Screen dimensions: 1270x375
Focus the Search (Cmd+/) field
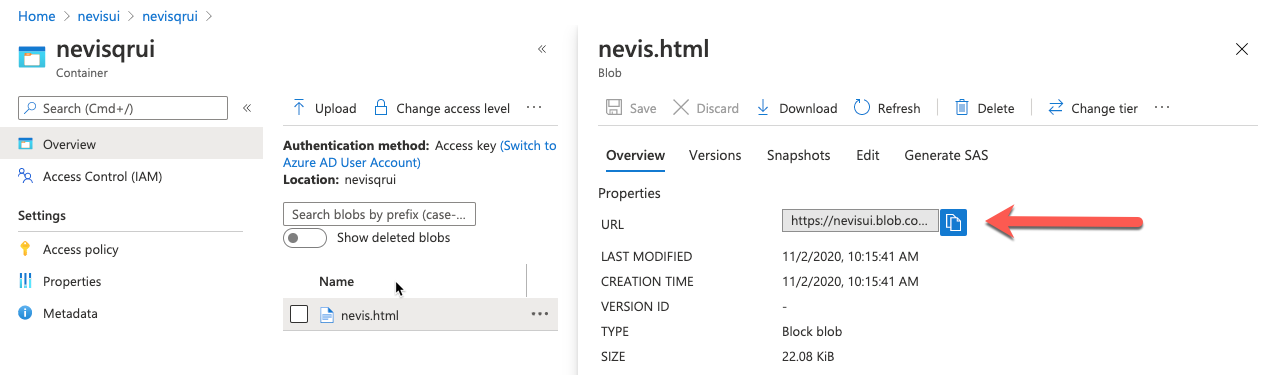[123, 108]
